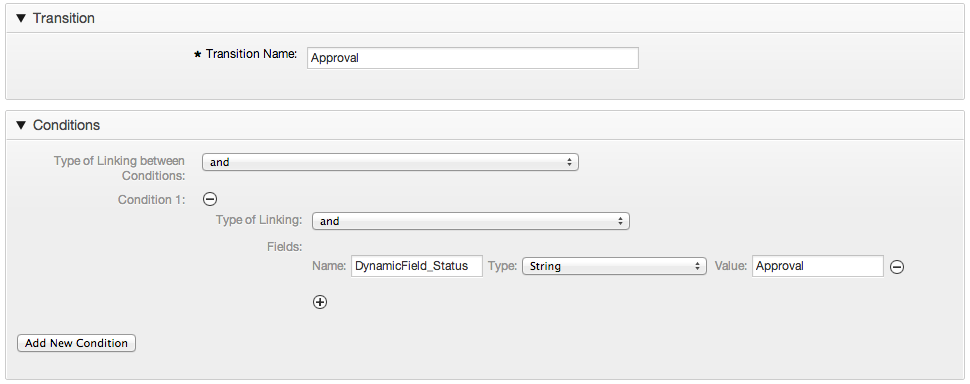Screen dimensions: 970x384
Task: Click the Type label before String dropdown
Action: (x=502, y=266)
